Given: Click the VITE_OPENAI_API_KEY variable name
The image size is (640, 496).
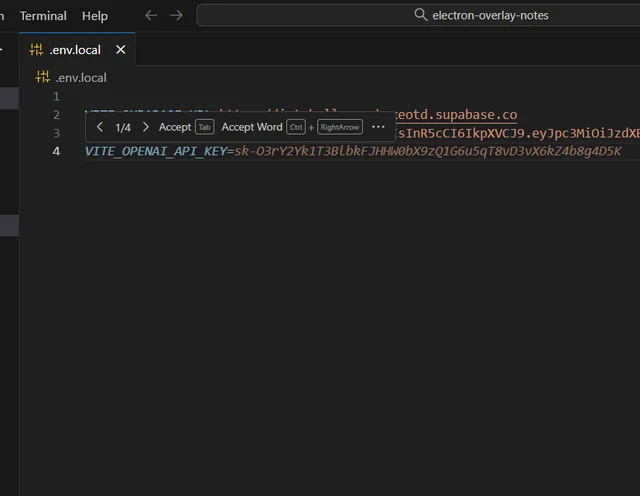Looking at the screenshot, I should tap(155, 151).
